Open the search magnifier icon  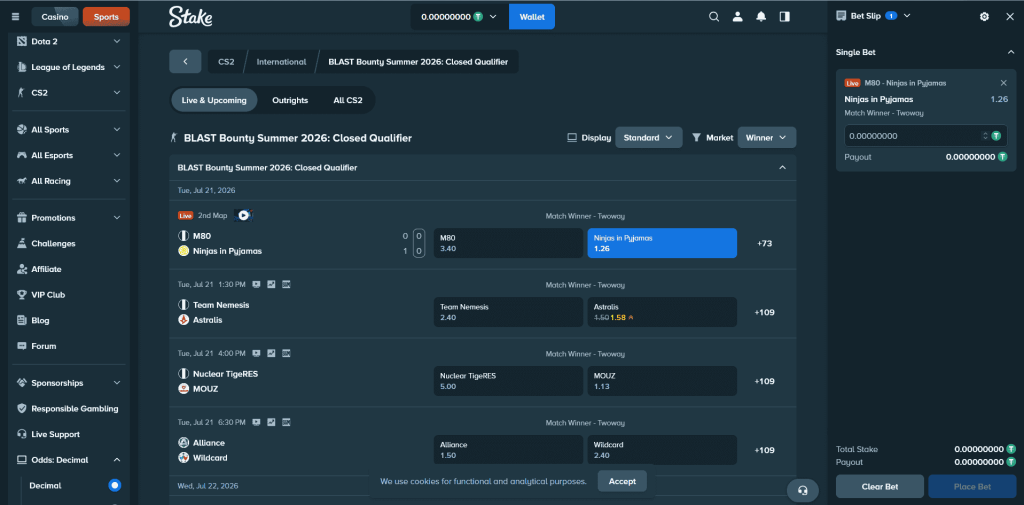point(714,17)
